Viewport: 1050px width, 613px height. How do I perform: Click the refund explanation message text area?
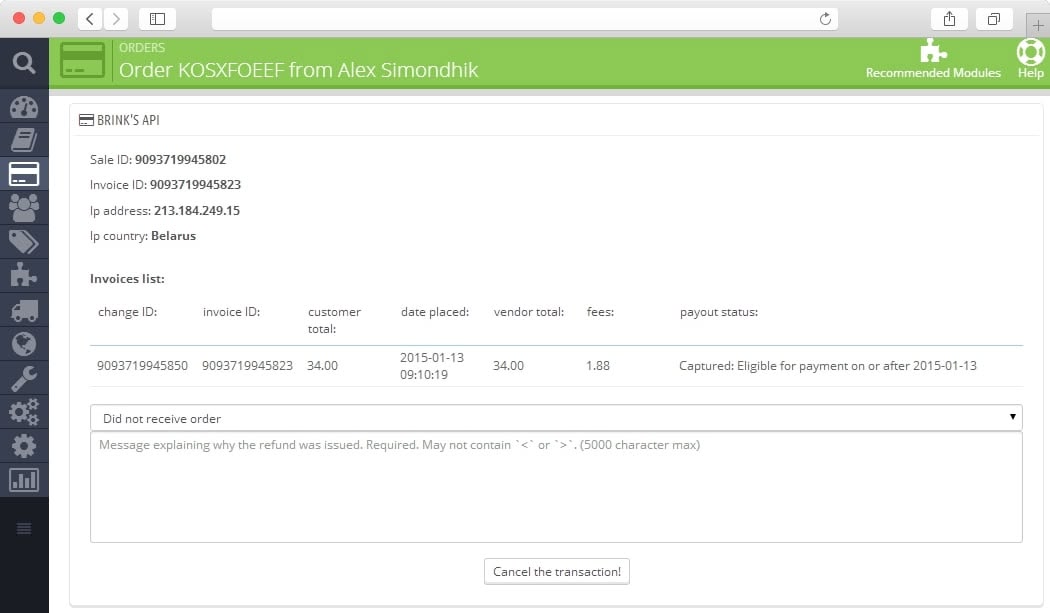(556, 487)
